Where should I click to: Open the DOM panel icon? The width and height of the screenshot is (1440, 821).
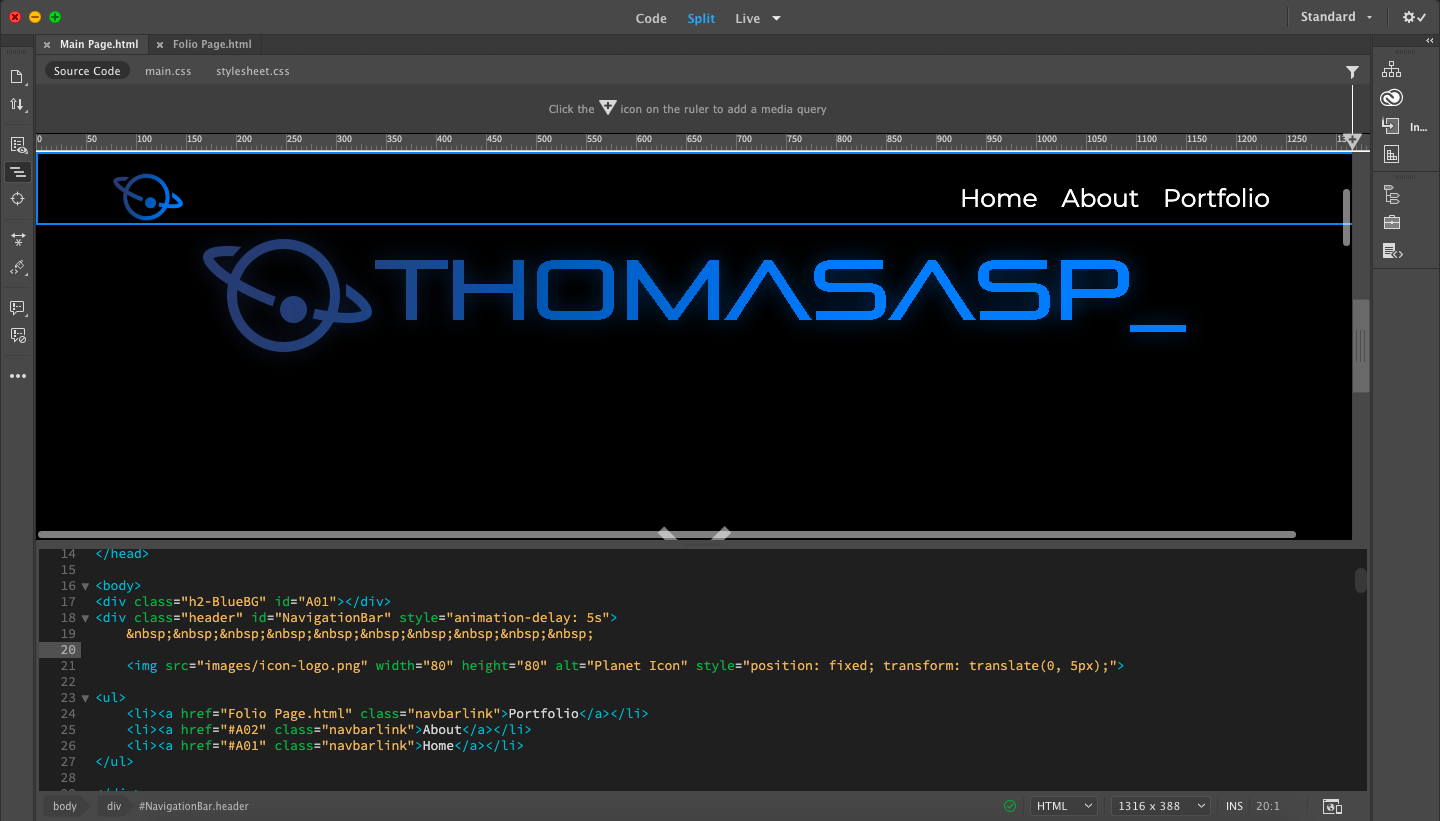click(x=1391, y=194)
